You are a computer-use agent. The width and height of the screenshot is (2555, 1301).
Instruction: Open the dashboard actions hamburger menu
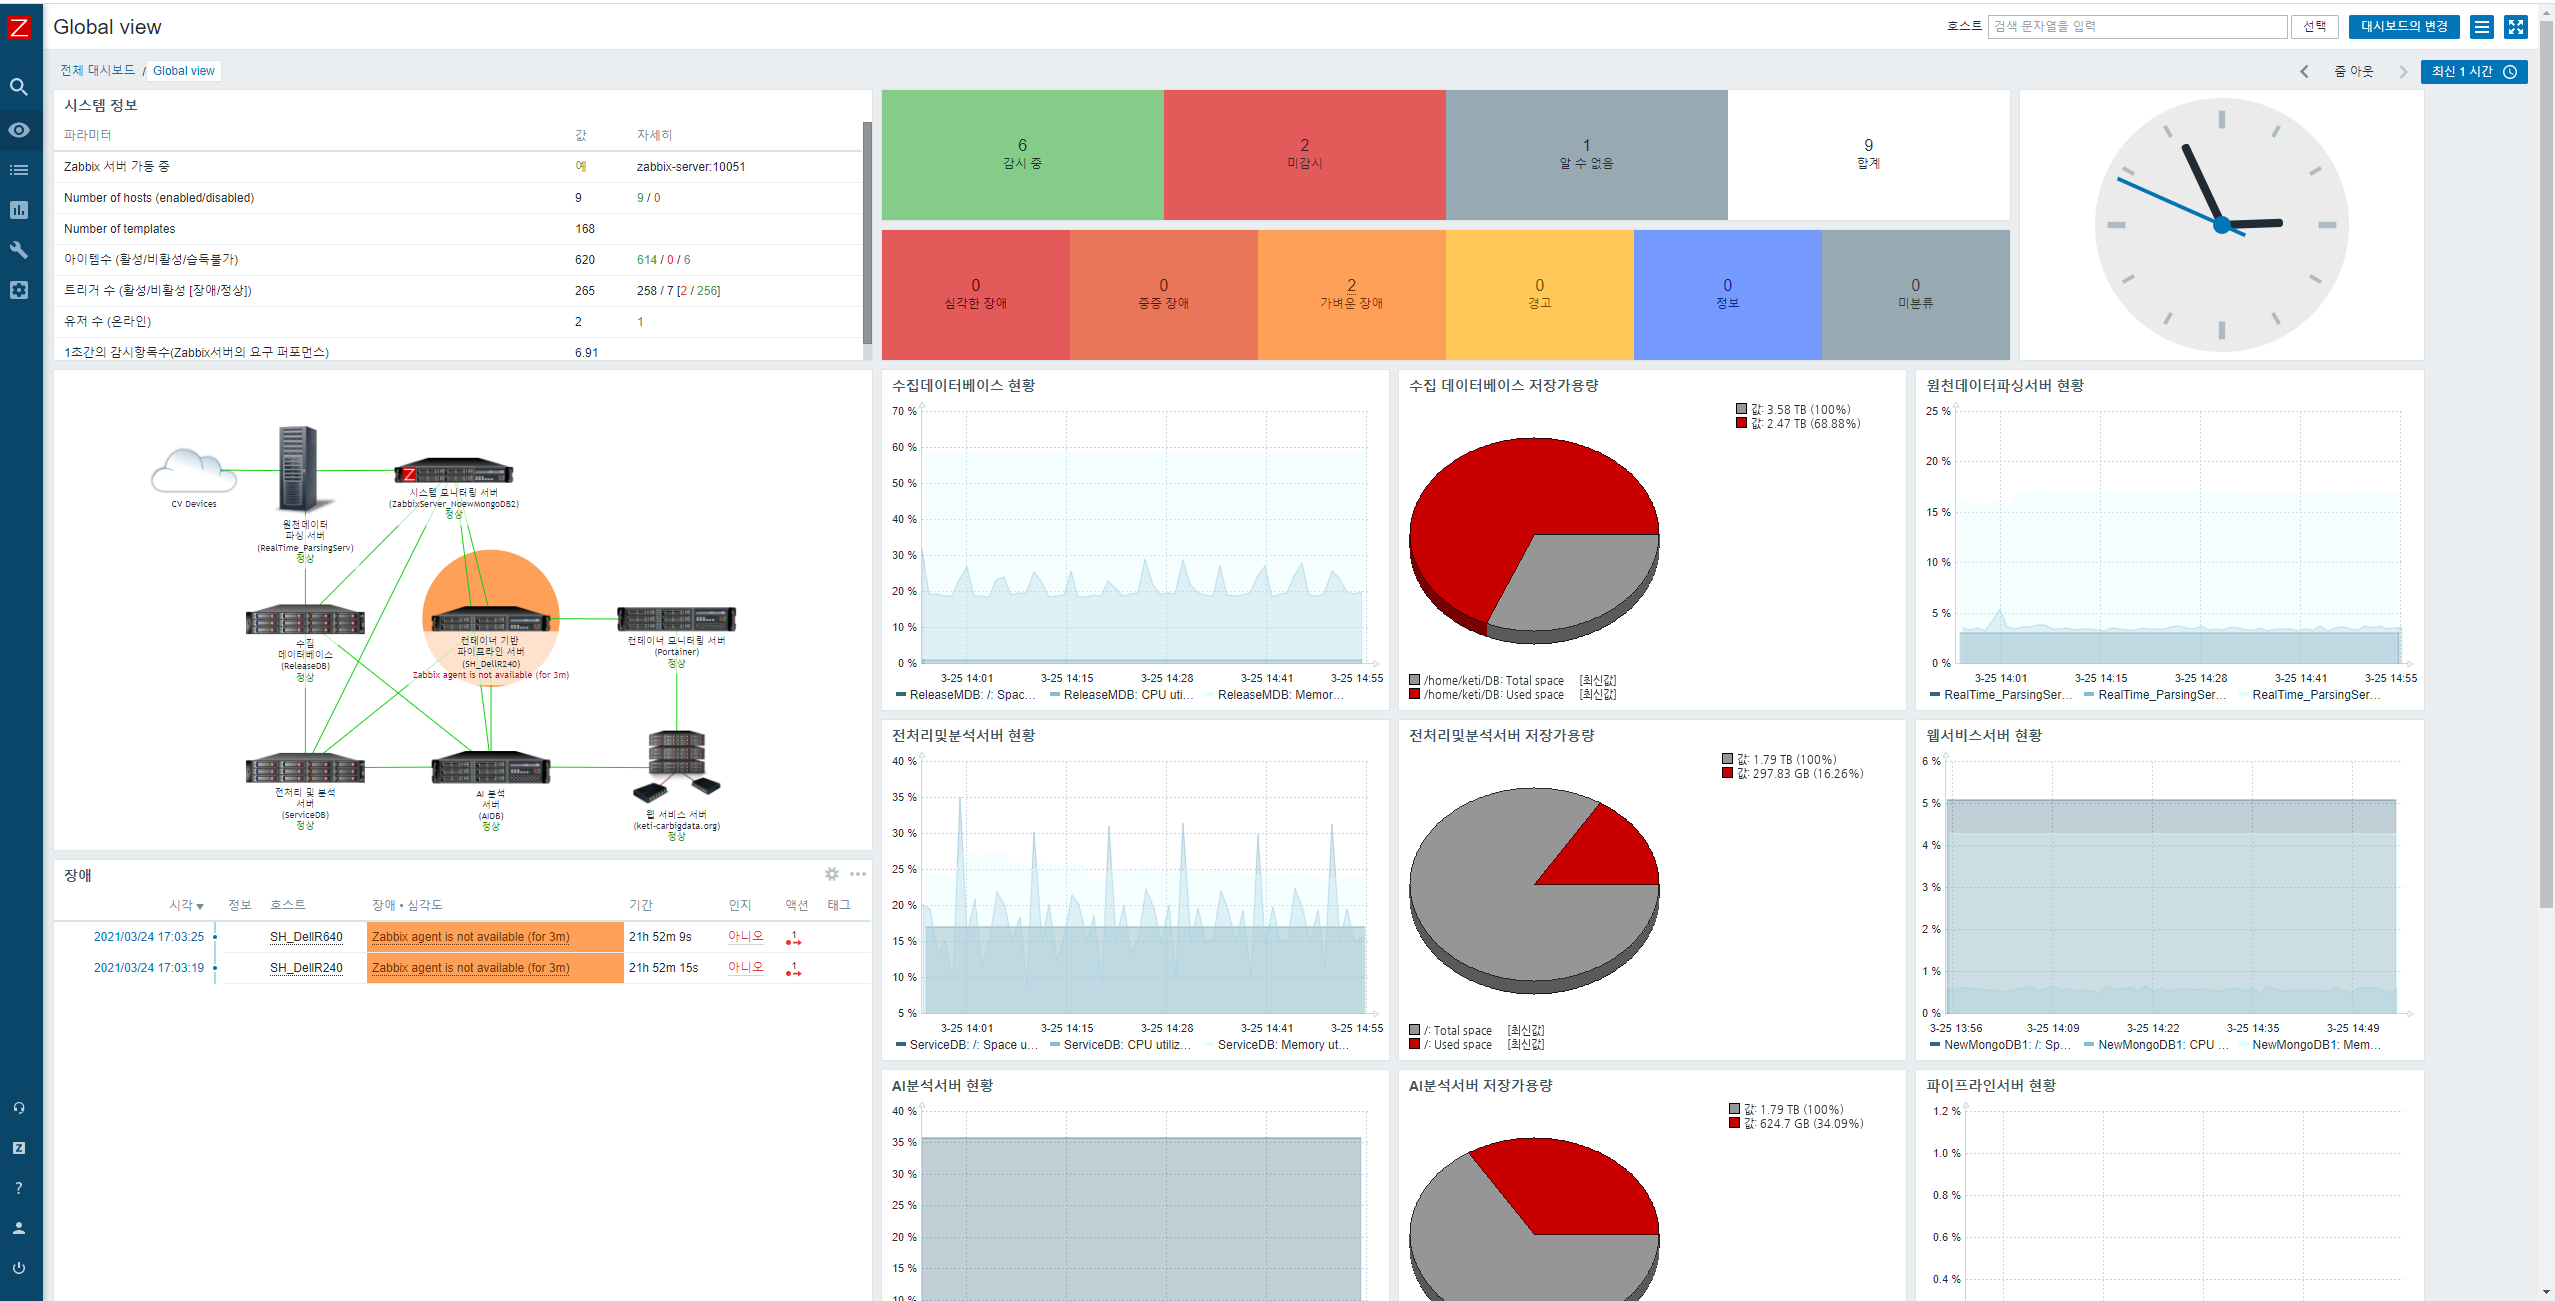point(2482,27)
